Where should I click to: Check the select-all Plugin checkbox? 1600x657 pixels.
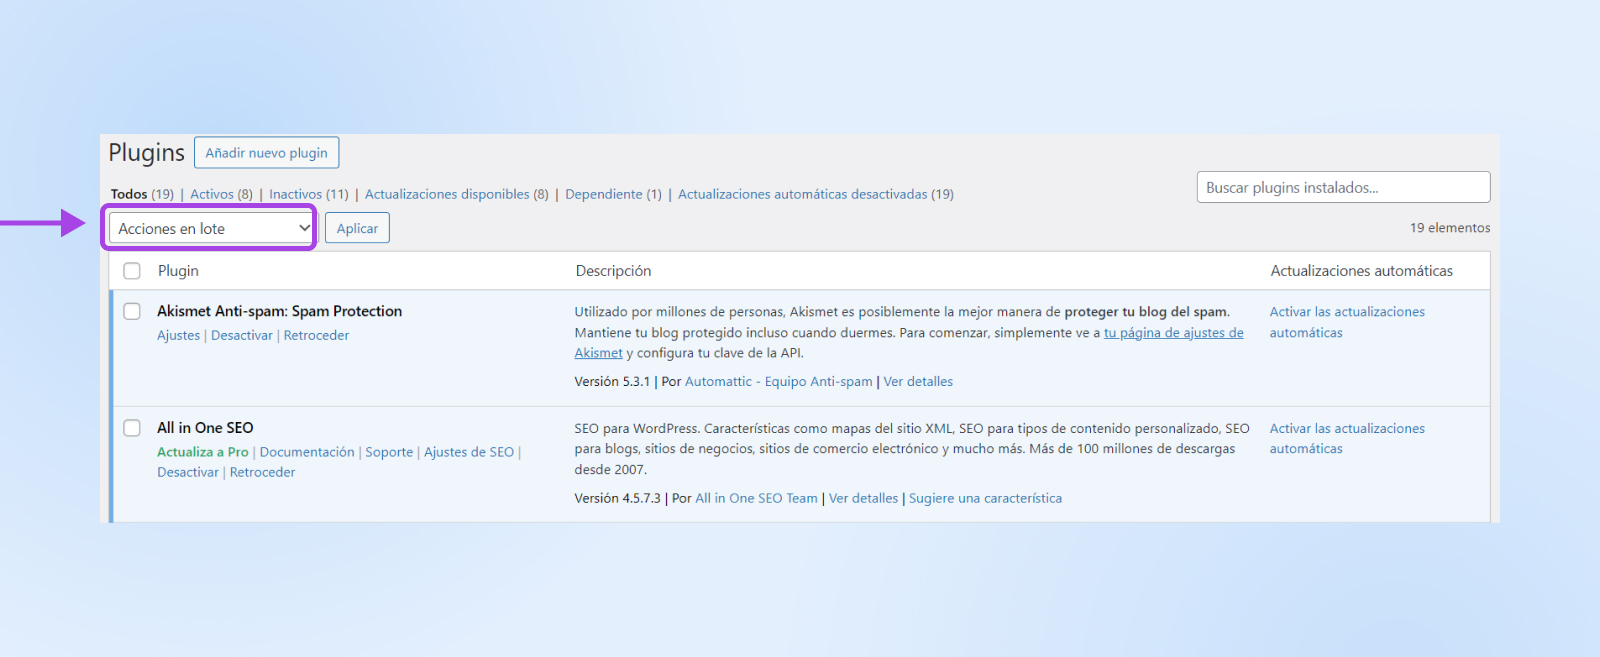click(x=132, y=271)
